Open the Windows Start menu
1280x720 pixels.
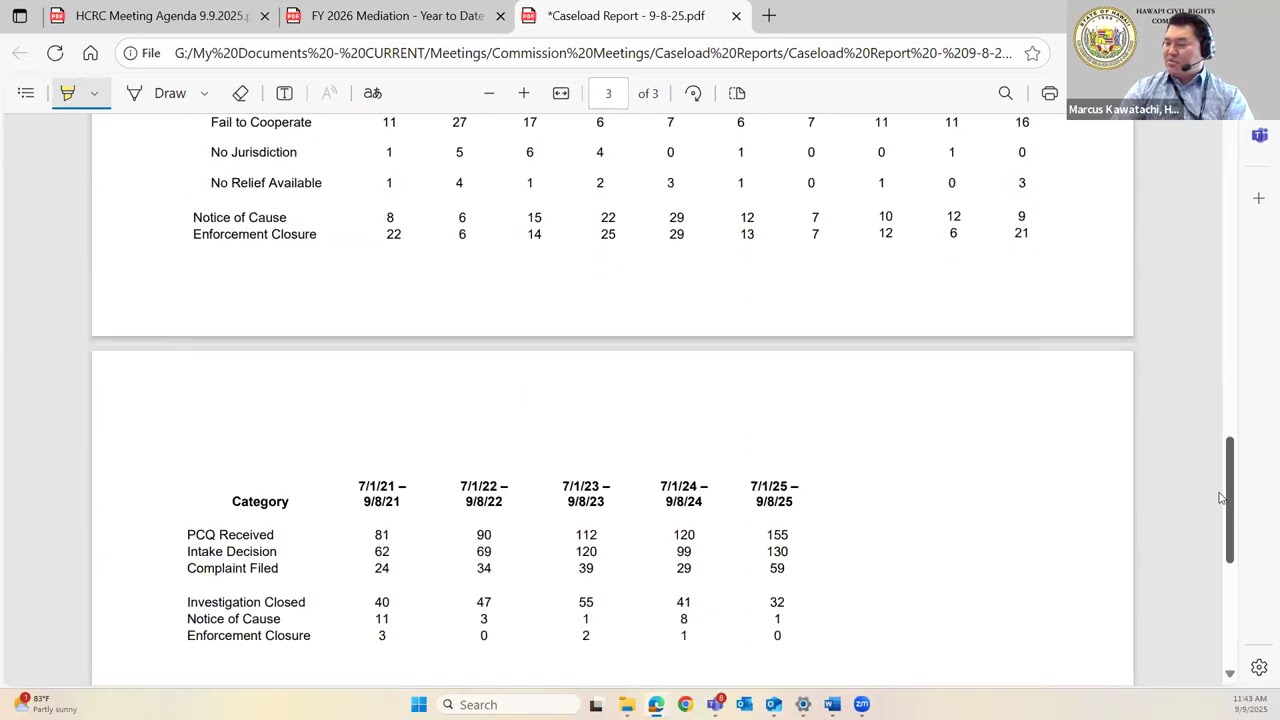pyautogui.click(x=419, y=704)
